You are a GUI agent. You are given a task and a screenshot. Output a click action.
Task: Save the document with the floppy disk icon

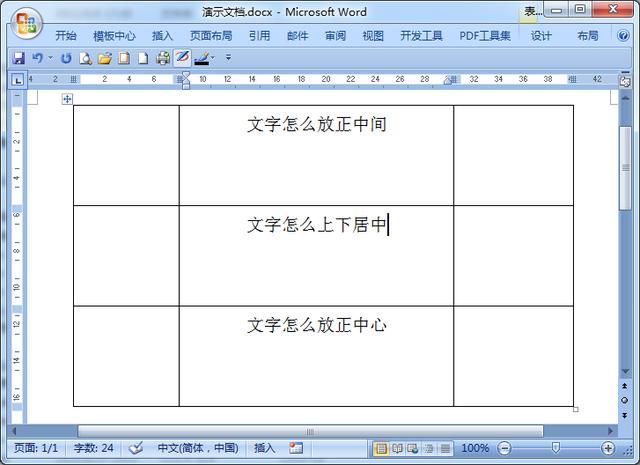point(18,58)
